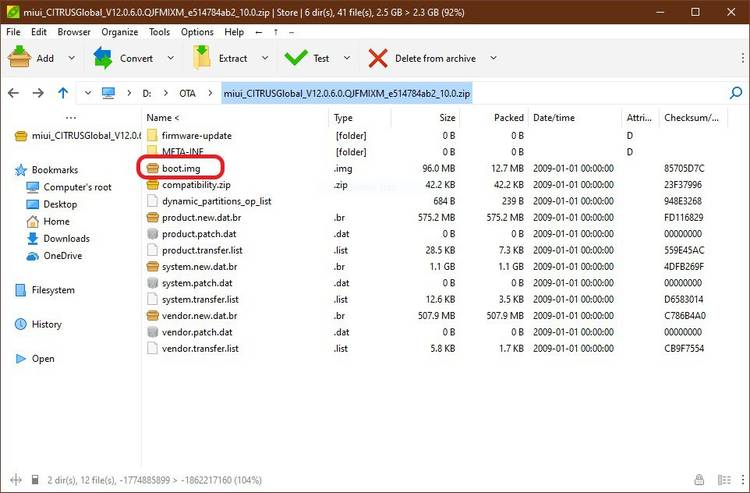This screenshot has width=750, height=493.
Task: Open History in the left sidebar
Action: (x=46, y=324)
